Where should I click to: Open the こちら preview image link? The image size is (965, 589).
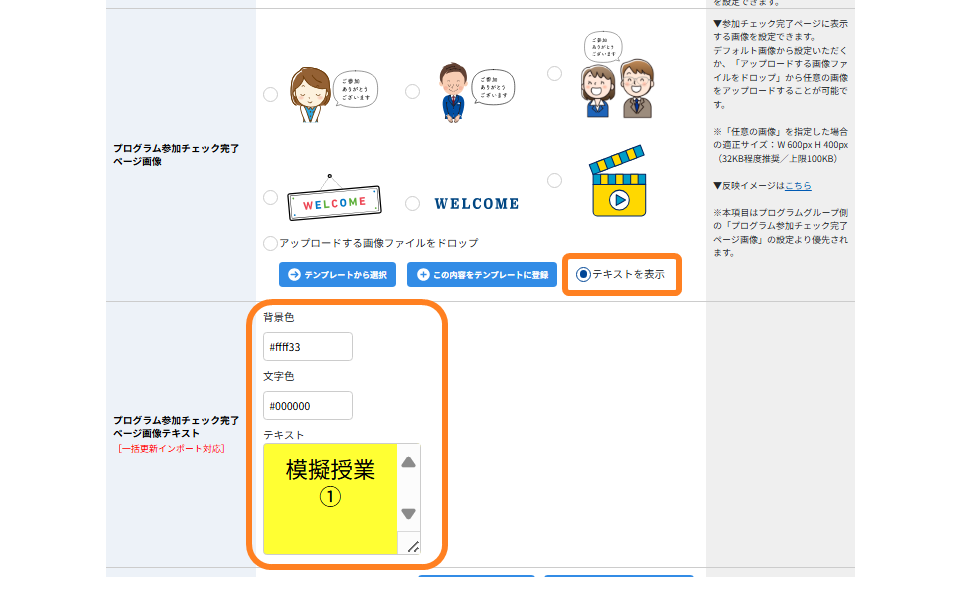[x=798, y=185]
